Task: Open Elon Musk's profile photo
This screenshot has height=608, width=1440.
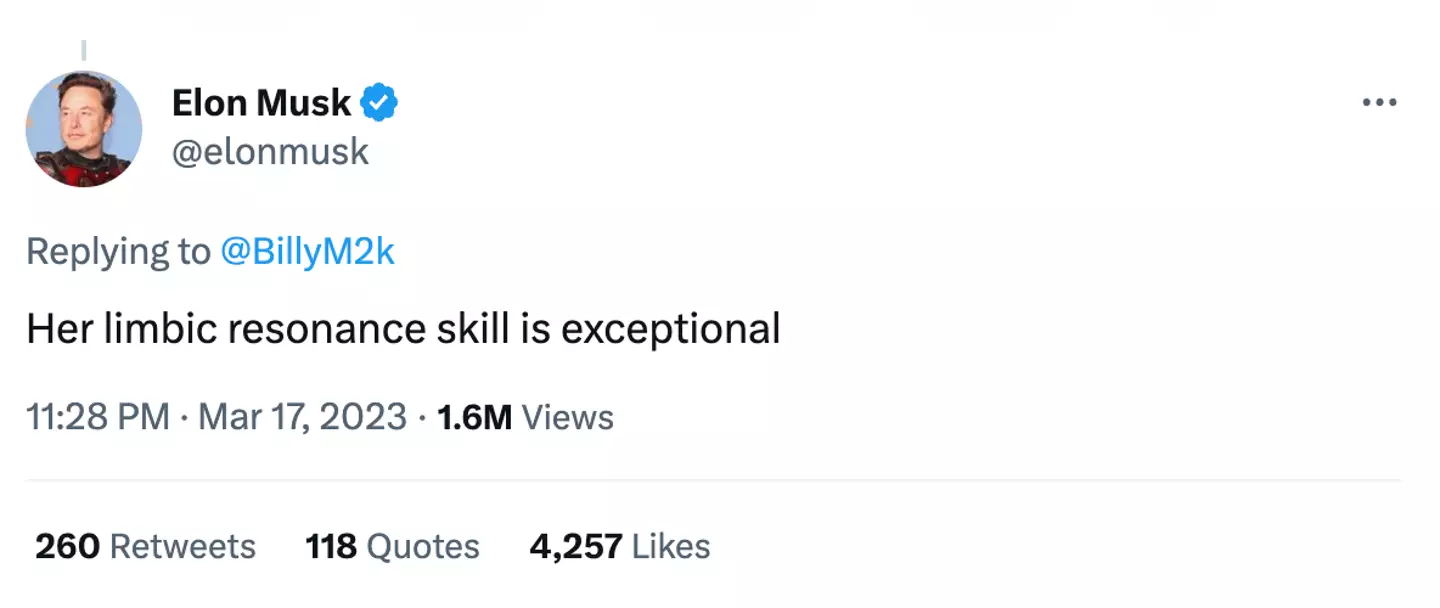Action: pyautogui.click(x=84, y=129)
